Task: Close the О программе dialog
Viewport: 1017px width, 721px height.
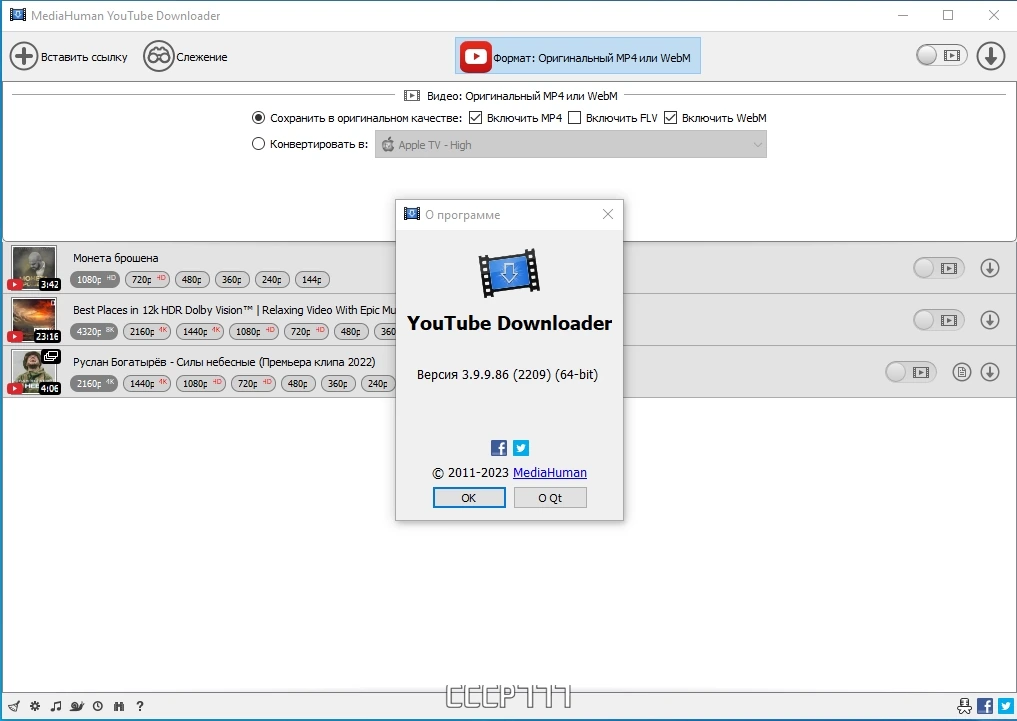Action: 608,214
